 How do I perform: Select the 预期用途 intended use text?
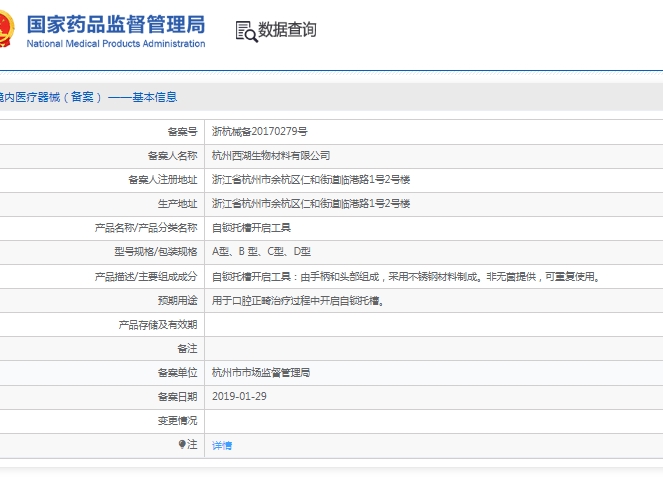pyautogui.click(x=298, y=301)
